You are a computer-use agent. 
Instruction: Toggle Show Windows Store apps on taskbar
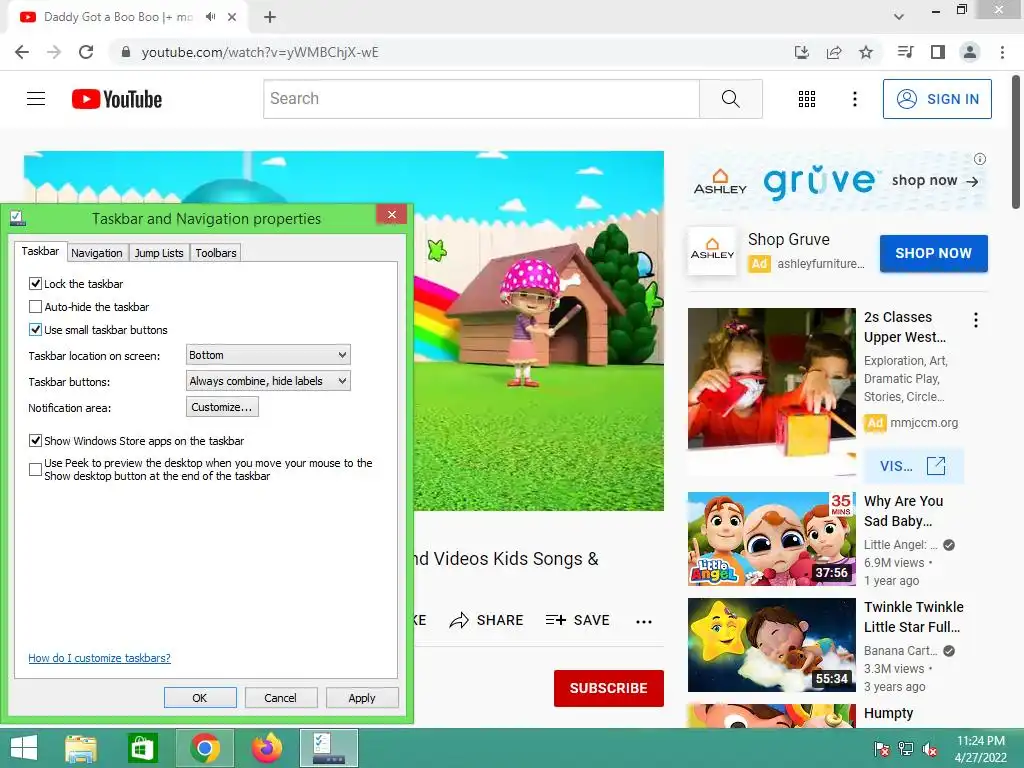click(35, 441)
